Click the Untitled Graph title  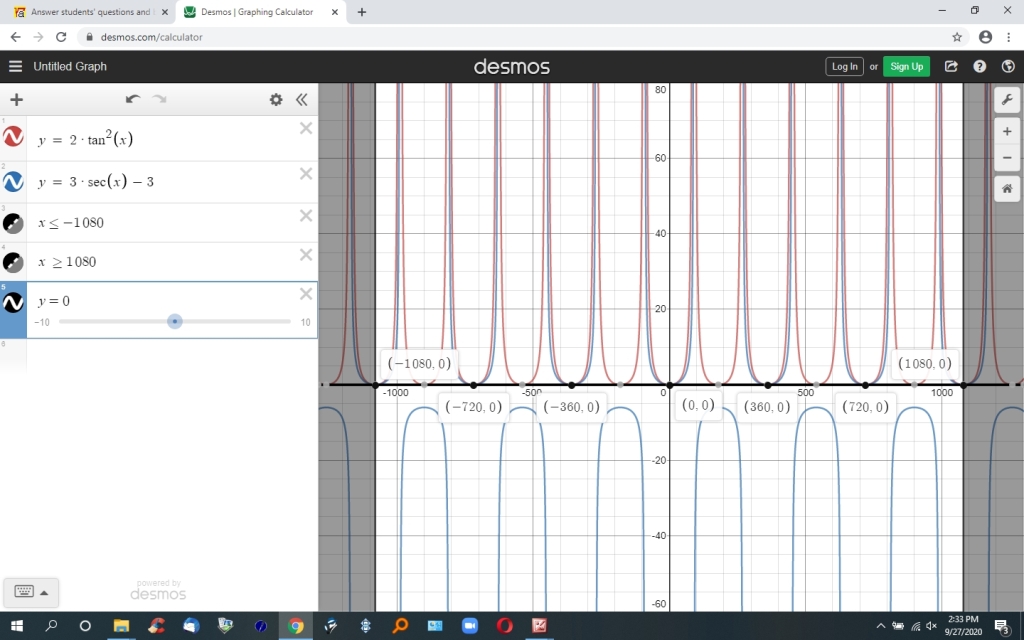(x=70, y=66)
